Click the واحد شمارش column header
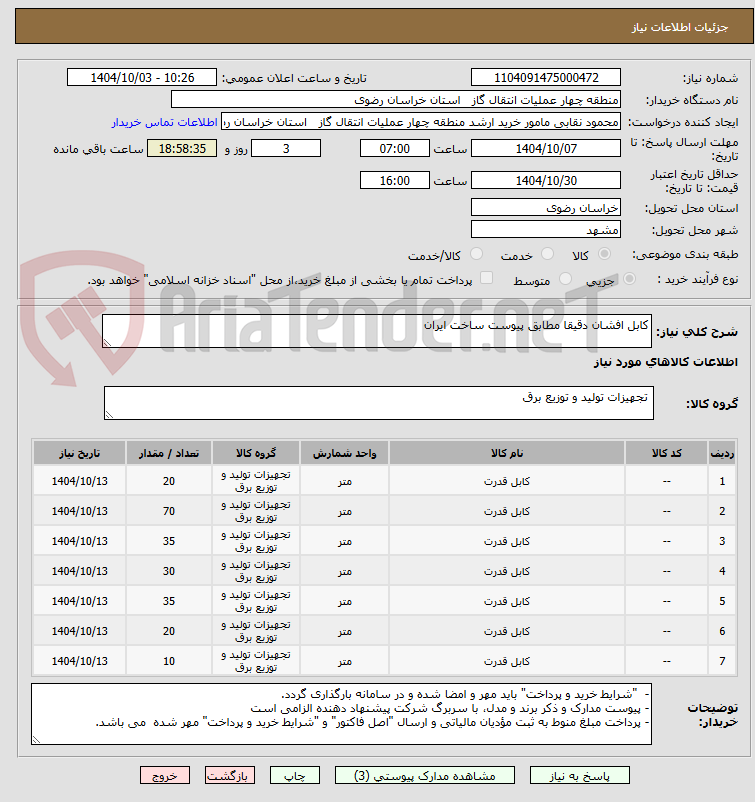Viewport: 755px width, 802px height. pos(345,453)
